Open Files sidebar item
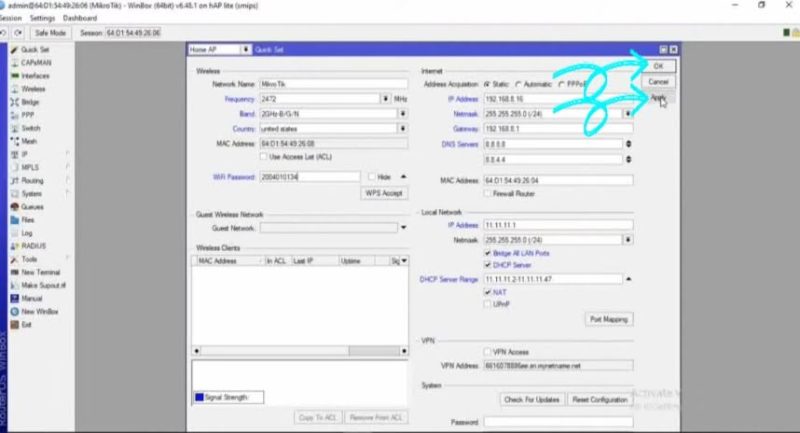 pyautogui.click(x=23, y=220)
